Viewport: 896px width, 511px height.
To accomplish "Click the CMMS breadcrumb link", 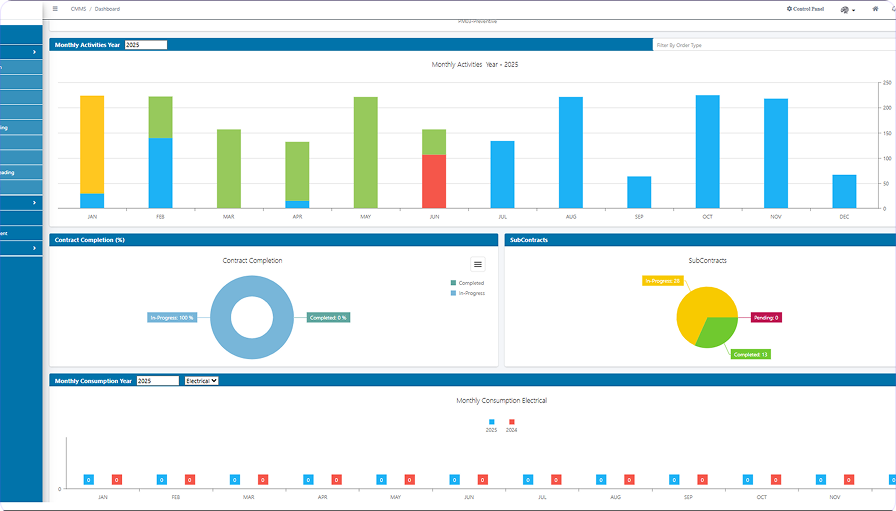I will click(78, 8).
